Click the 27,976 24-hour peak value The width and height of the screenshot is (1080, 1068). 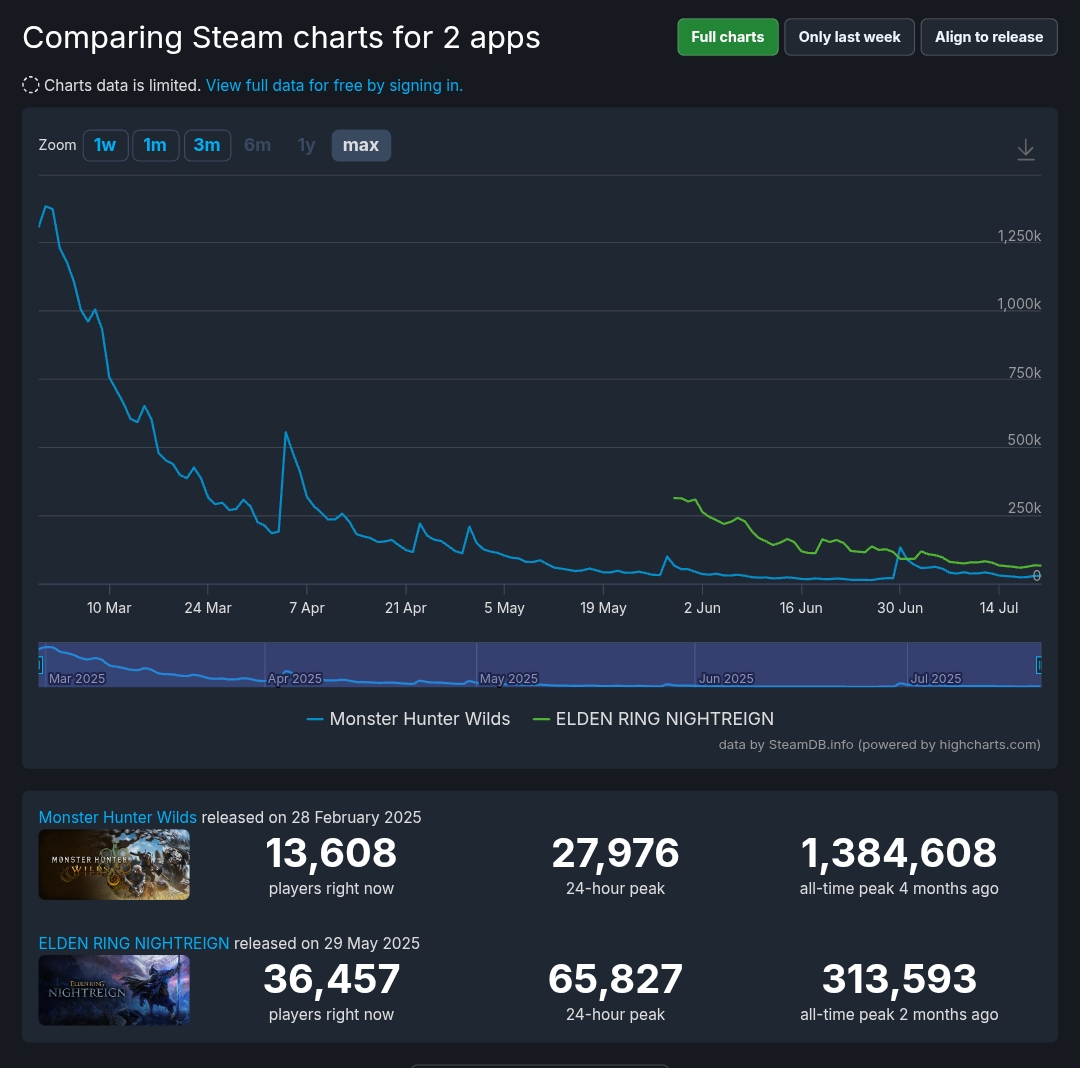click(x=615, y=852)
